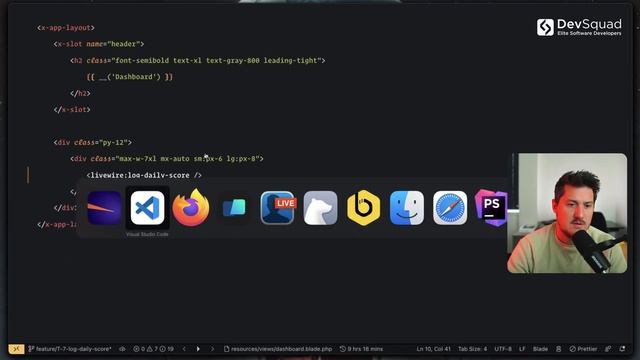Click the Prettier formatter status item
Screen dimensions: 640x360
[x=583, y=349]
